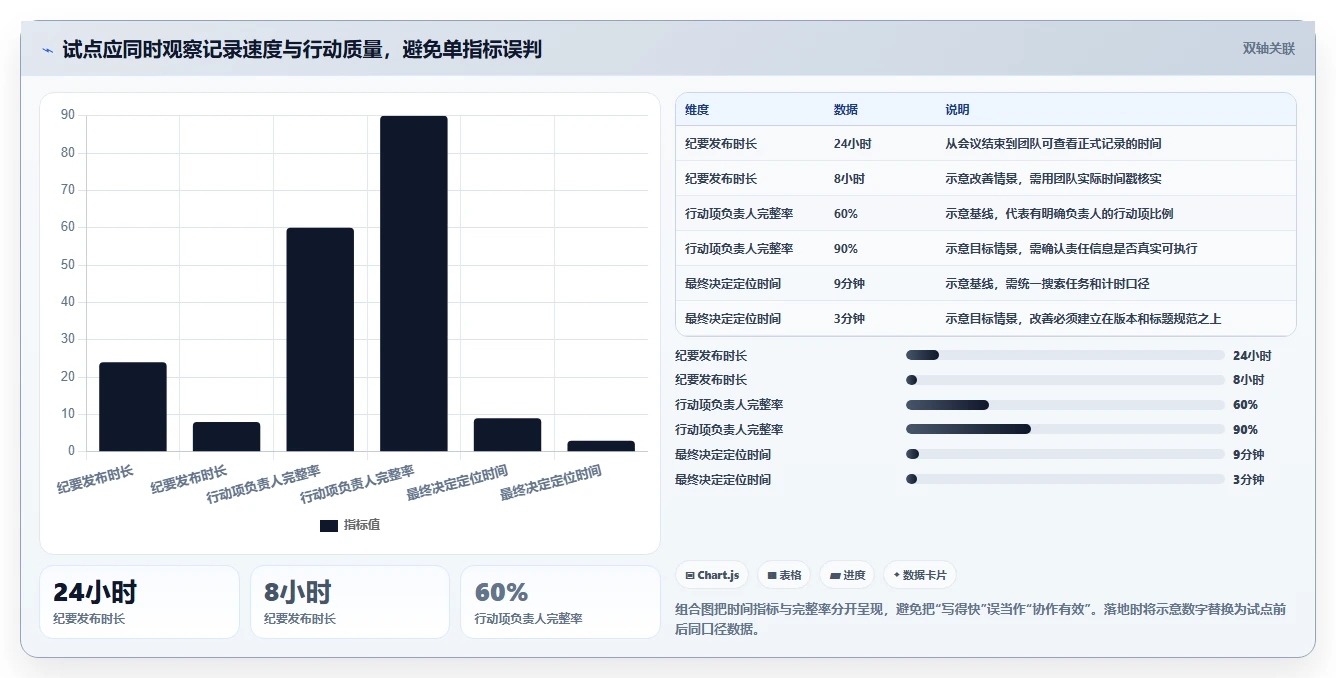Click the y-axis tick label 50
The image size is (1336, 678).
tap(68, 264)
